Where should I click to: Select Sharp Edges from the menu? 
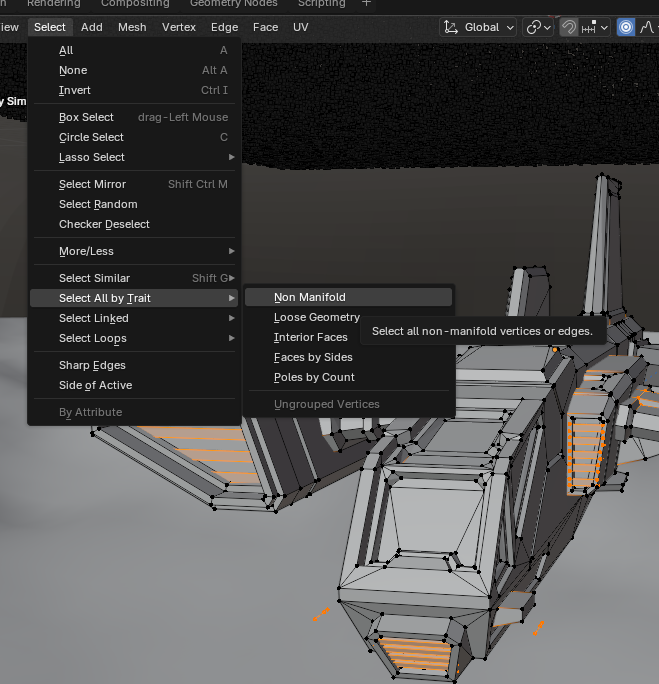click(92, 365)
